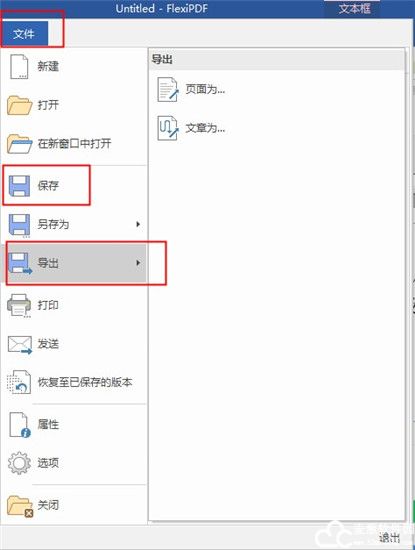Image resolution: width=415 pixels, height=550 pixels.
Task: Expand the 导出 submenu arrow
Action: click(x=138, y=263)
